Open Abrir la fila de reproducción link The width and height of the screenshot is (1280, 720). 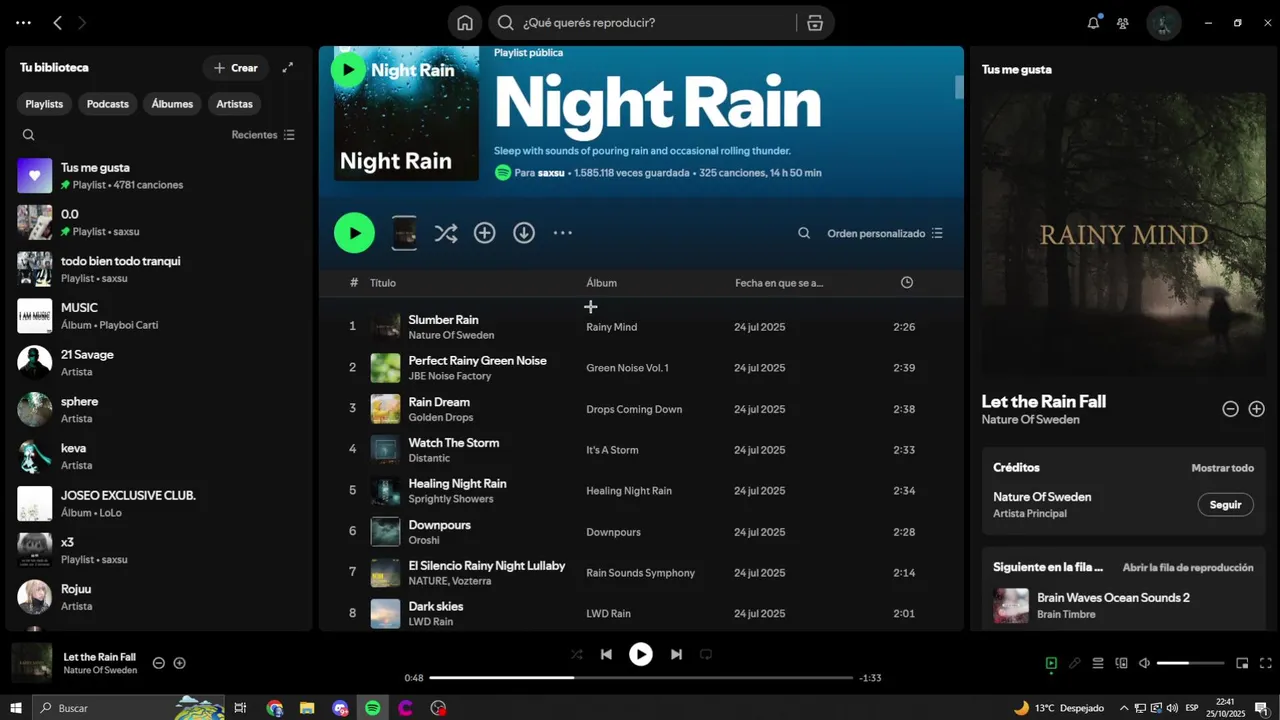click(x=1188, y=567)
